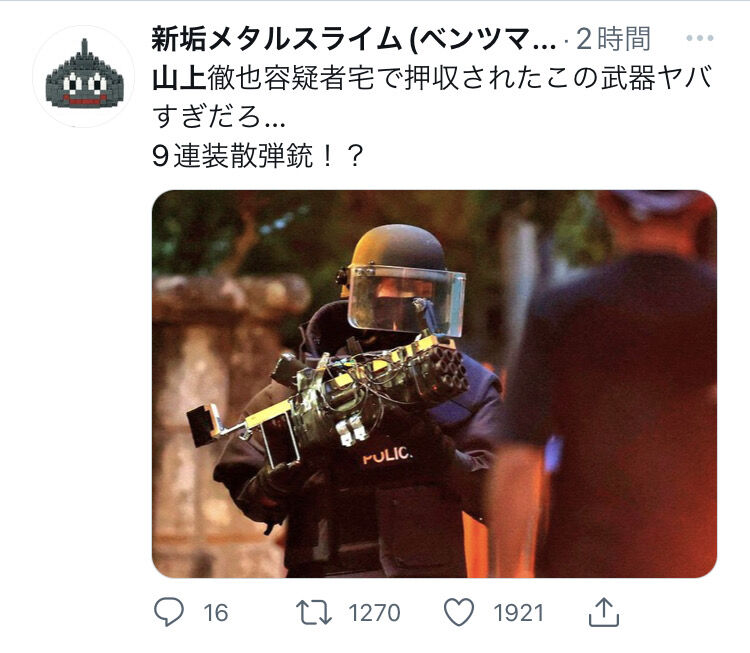Click the tweet line すぎだろ…
The image size is (750, 653).
pos(219,117)
